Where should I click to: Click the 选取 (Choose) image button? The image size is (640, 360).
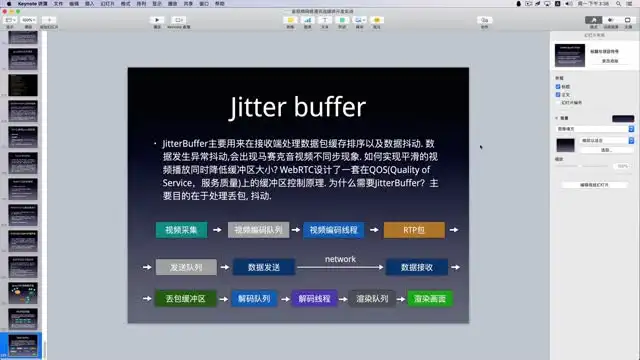click(606, 150)
